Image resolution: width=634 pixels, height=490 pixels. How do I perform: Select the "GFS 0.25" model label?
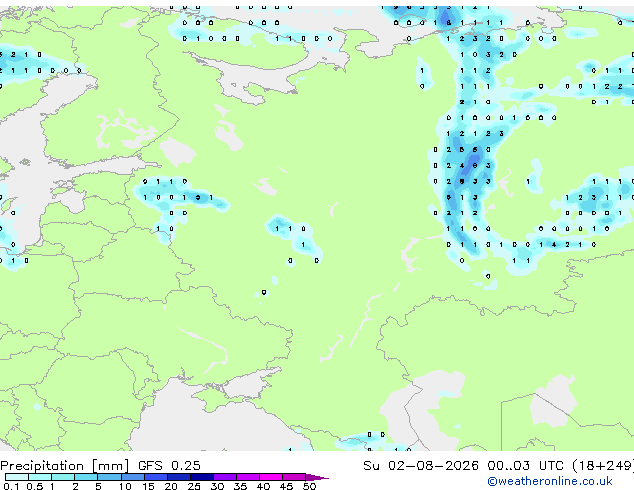169,465
